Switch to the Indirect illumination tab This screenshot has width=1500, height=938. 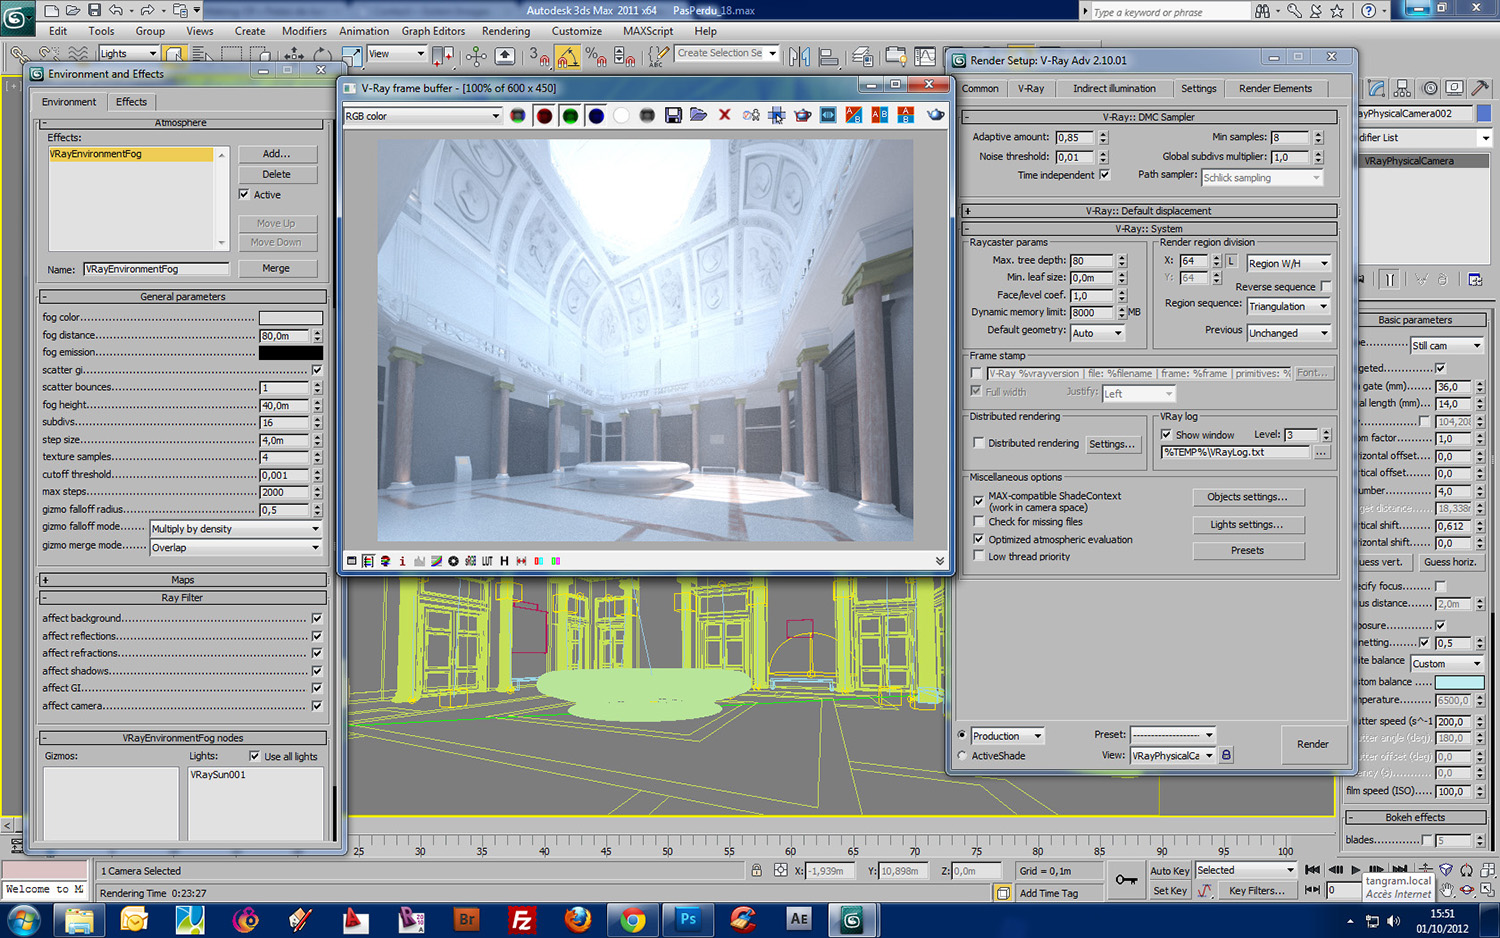tap(1113, 89)
